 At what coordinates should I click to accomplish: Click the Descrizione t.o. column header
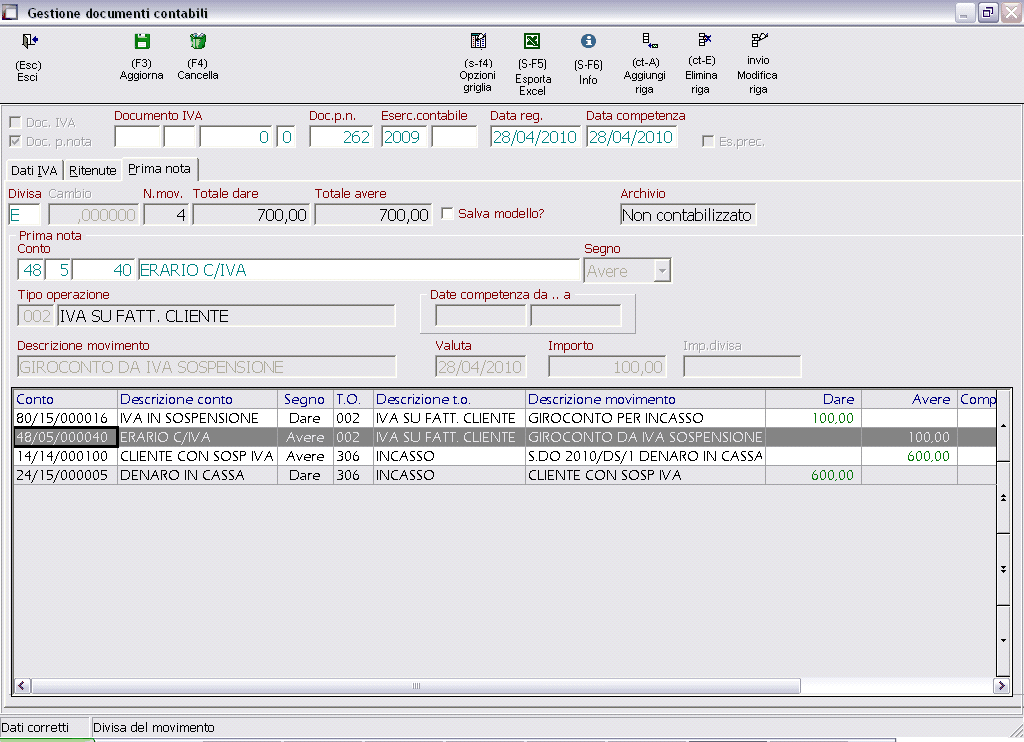click(x=449, y=399)
